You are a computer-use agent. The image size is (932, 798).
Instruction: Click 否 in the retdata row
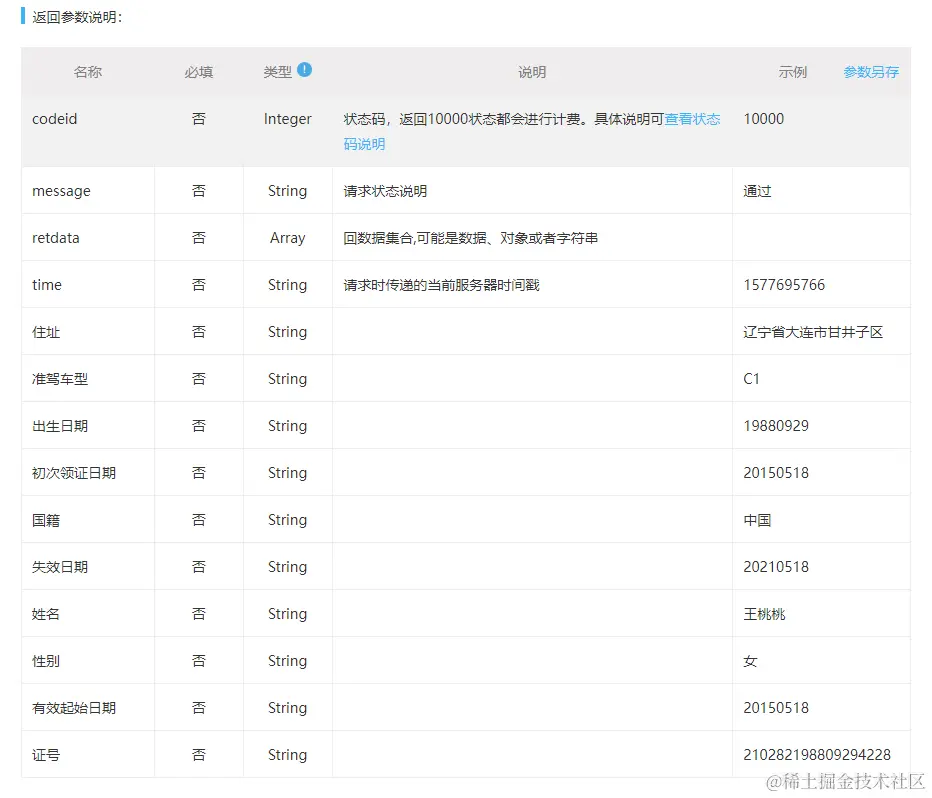[199, 238]
